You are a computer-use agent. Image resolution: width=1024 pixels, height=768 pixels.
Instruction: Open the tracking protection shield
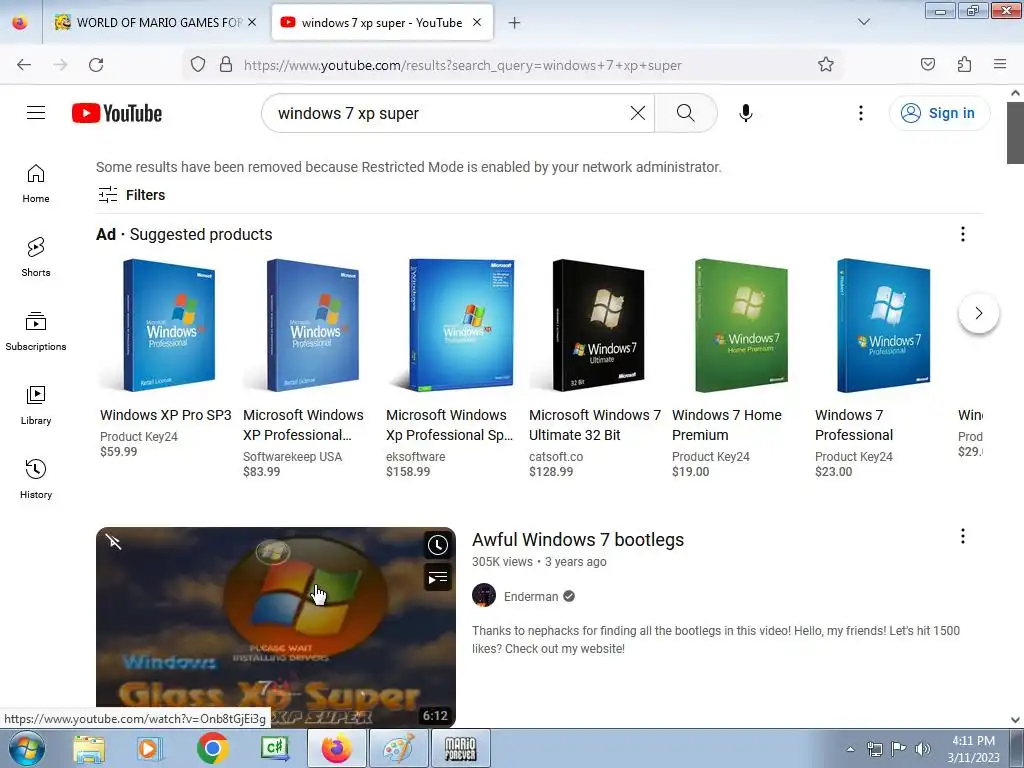click(198, 65)
